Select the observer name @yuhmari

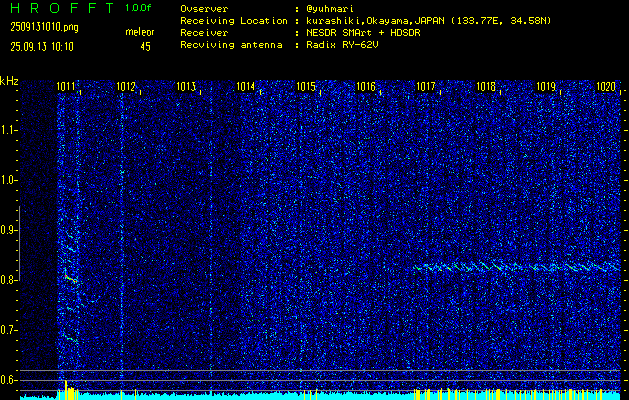point(329,9)
